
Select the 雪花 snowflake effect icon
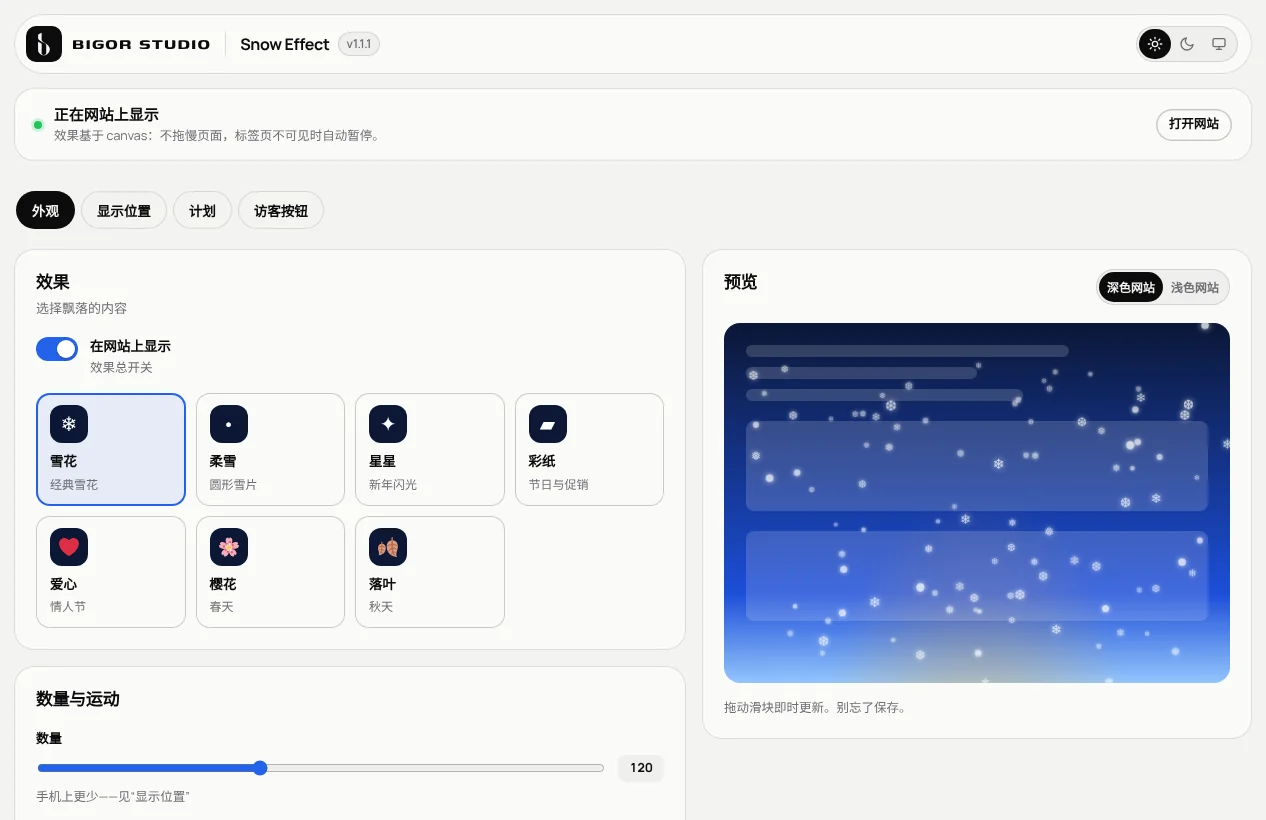click(69, 424)
